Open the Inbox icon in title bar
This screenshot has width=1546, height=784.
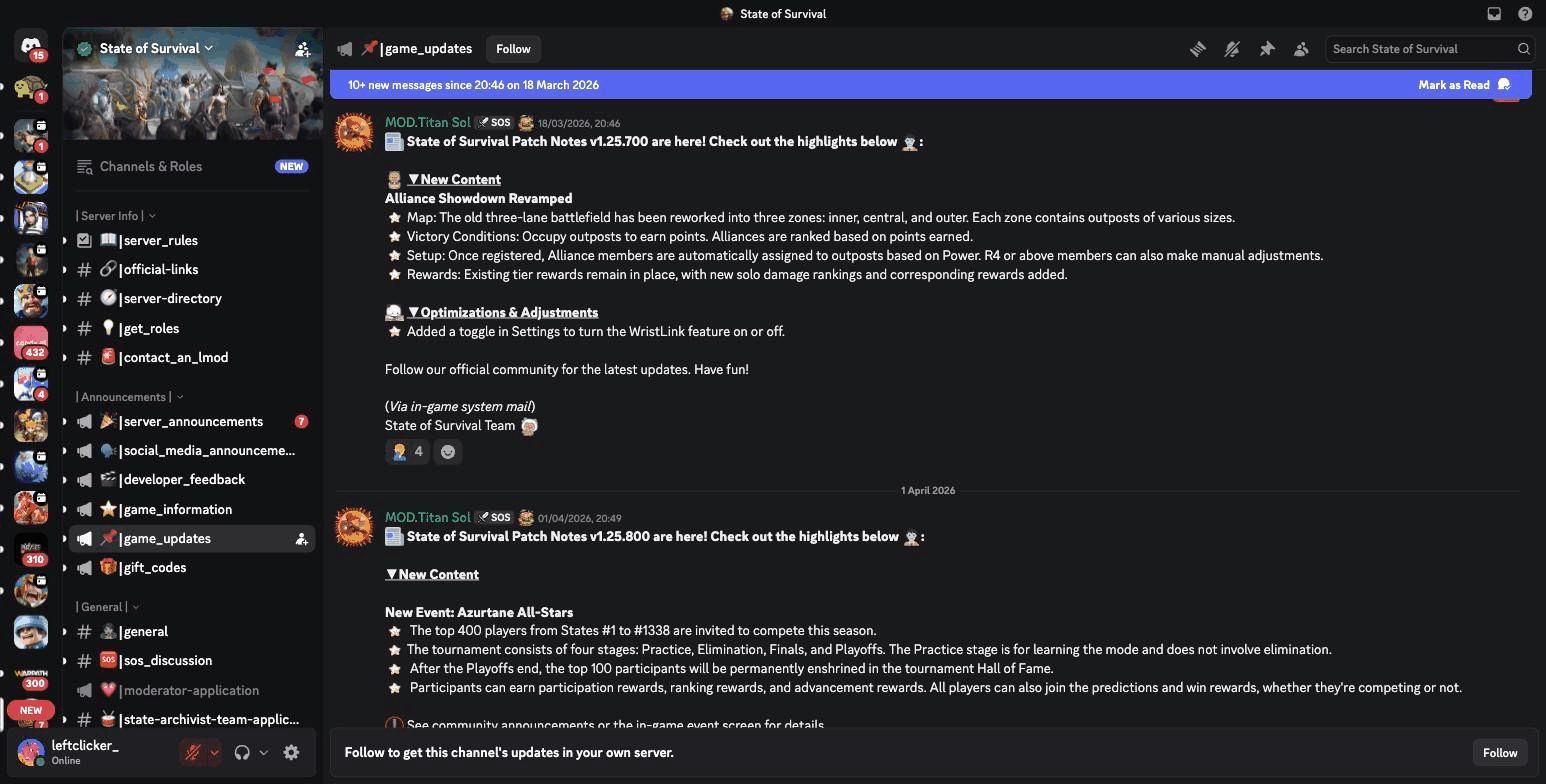(x=1494, y=14)
